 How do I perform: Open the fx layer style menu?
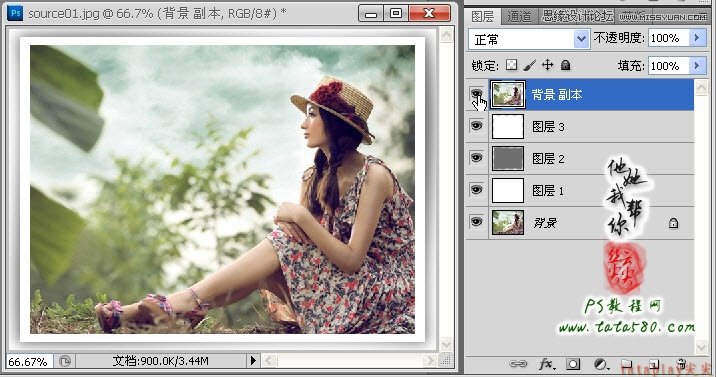coord(547,364)
